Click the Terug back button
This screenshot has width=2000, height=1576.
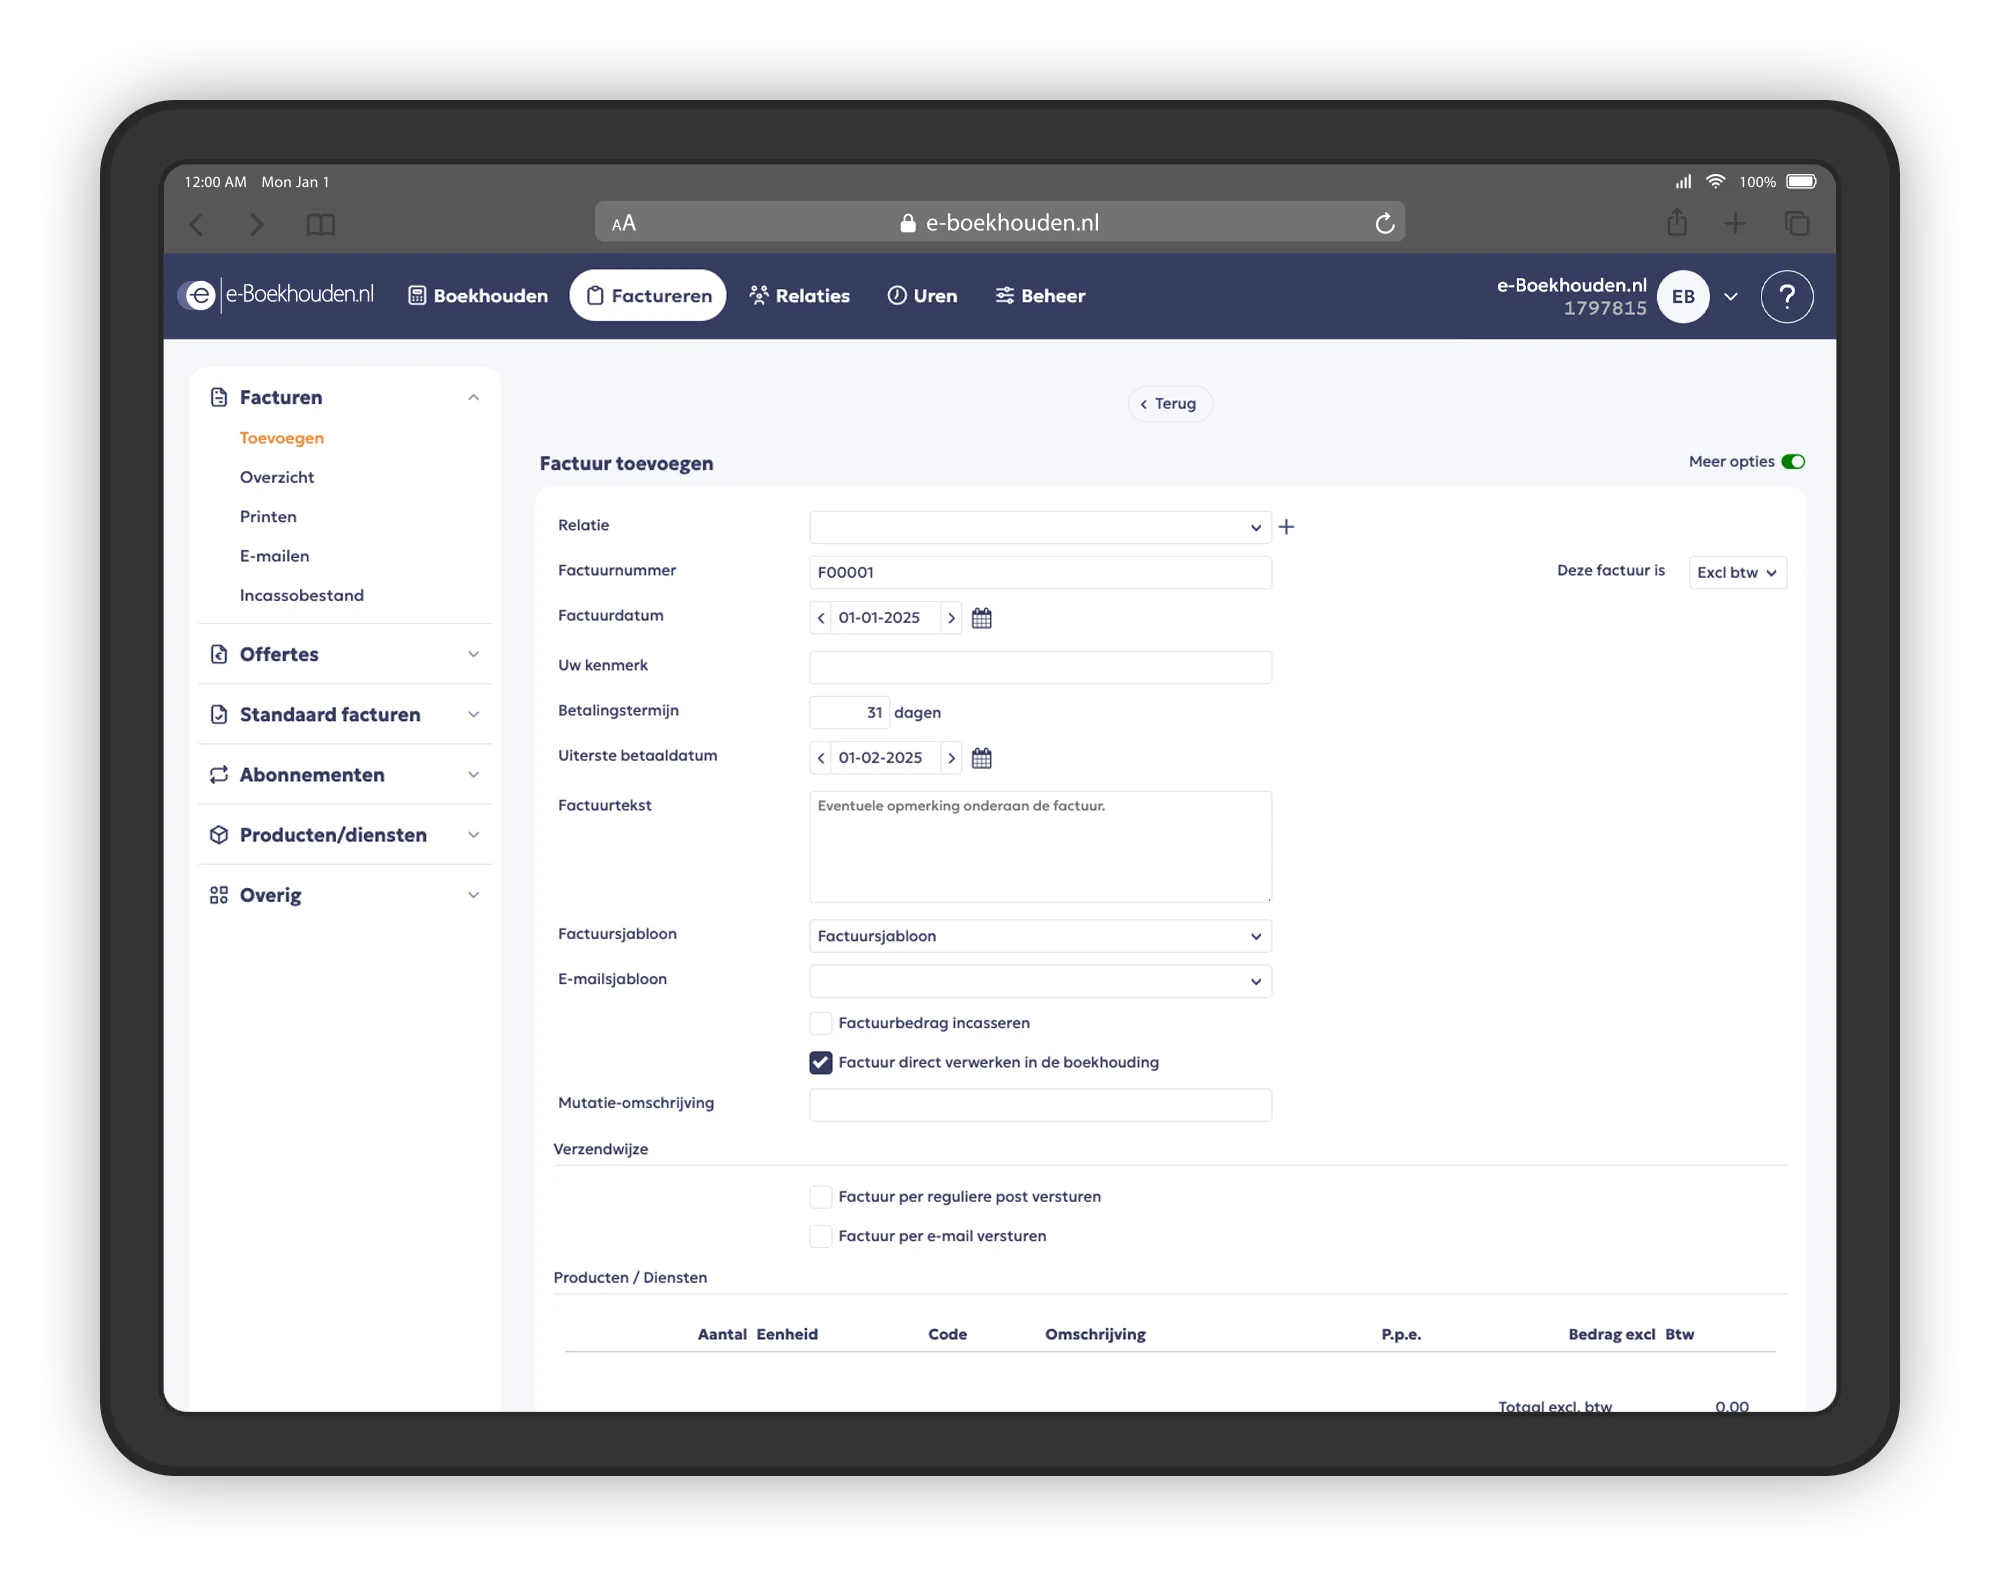click(x=1168, y=404)
